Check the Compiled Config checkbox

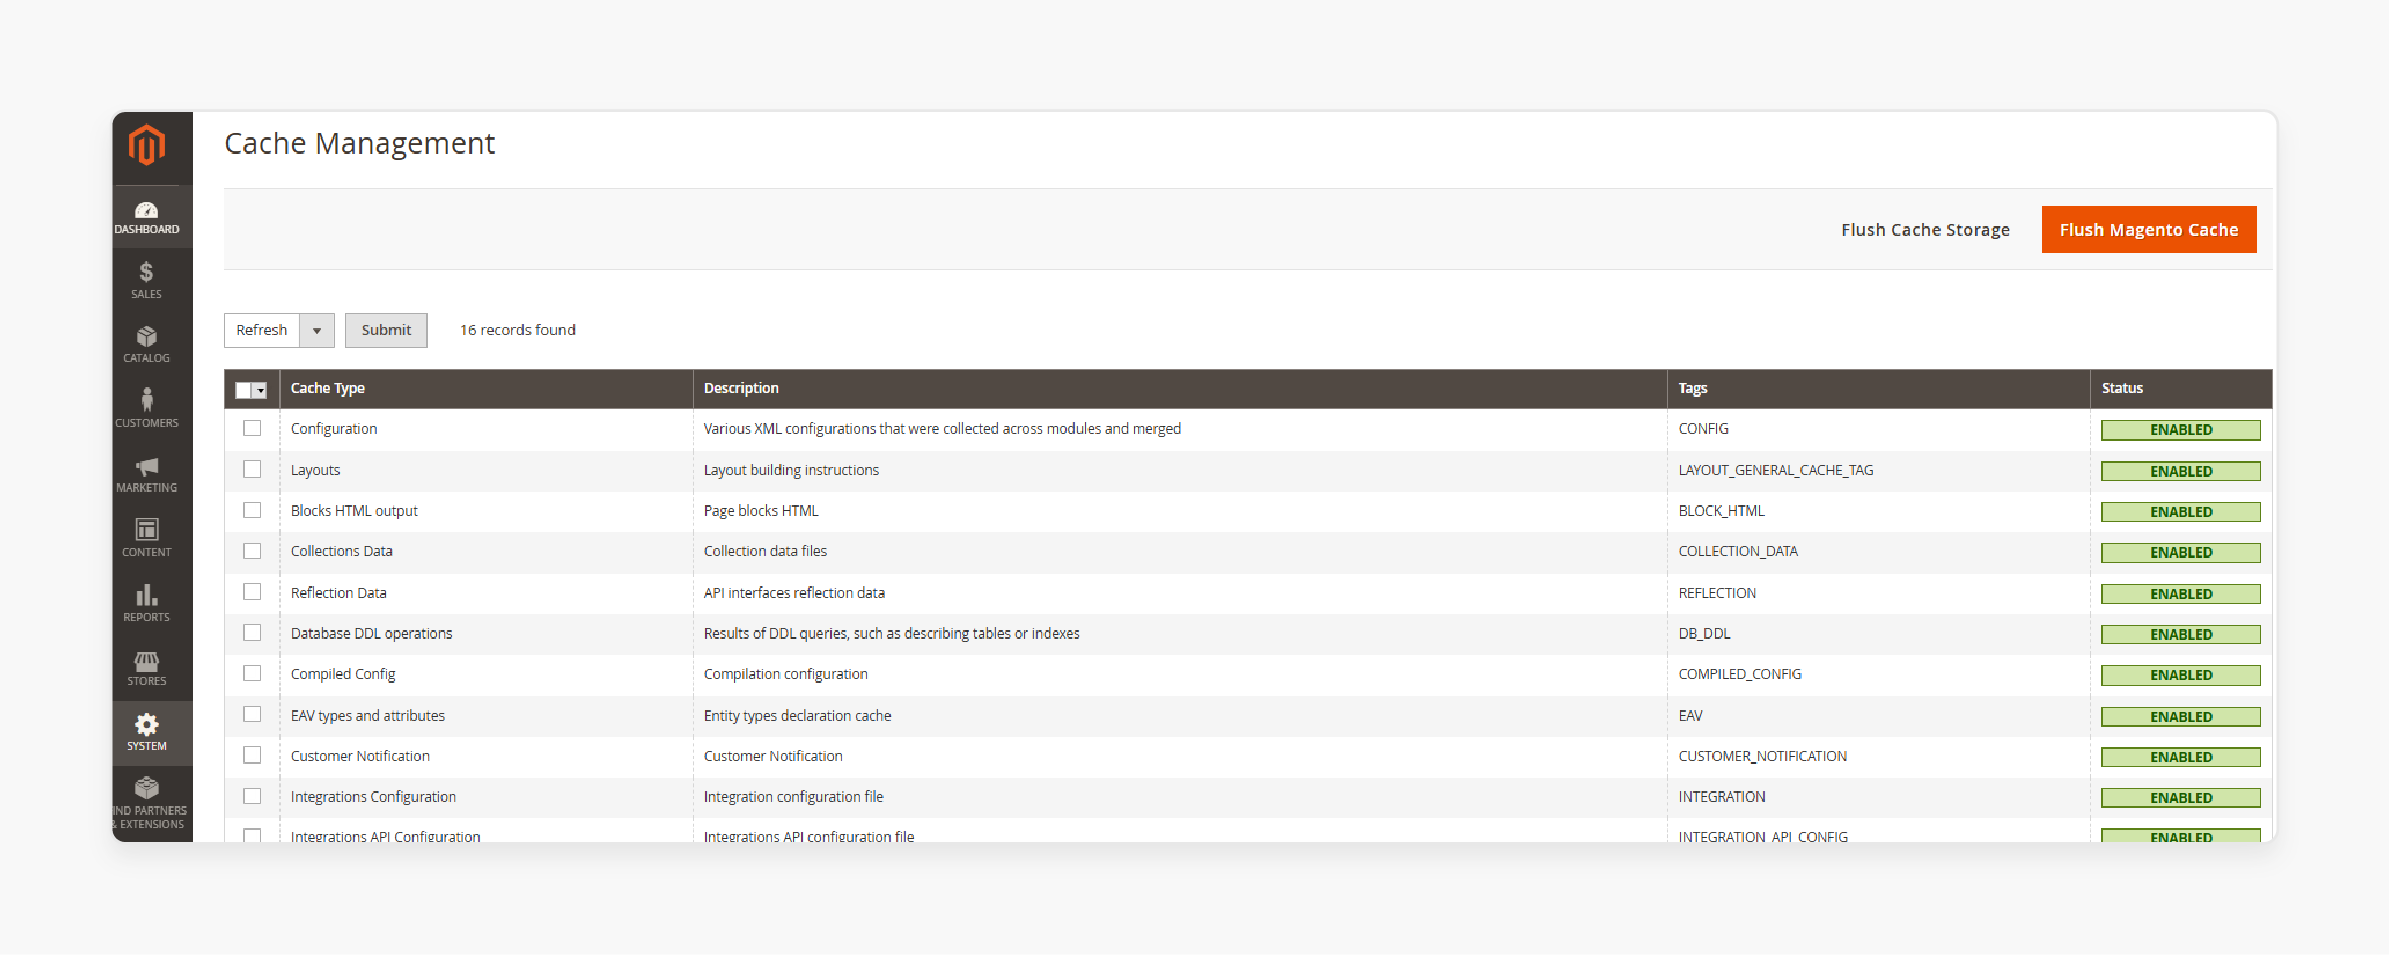(252, 674)
